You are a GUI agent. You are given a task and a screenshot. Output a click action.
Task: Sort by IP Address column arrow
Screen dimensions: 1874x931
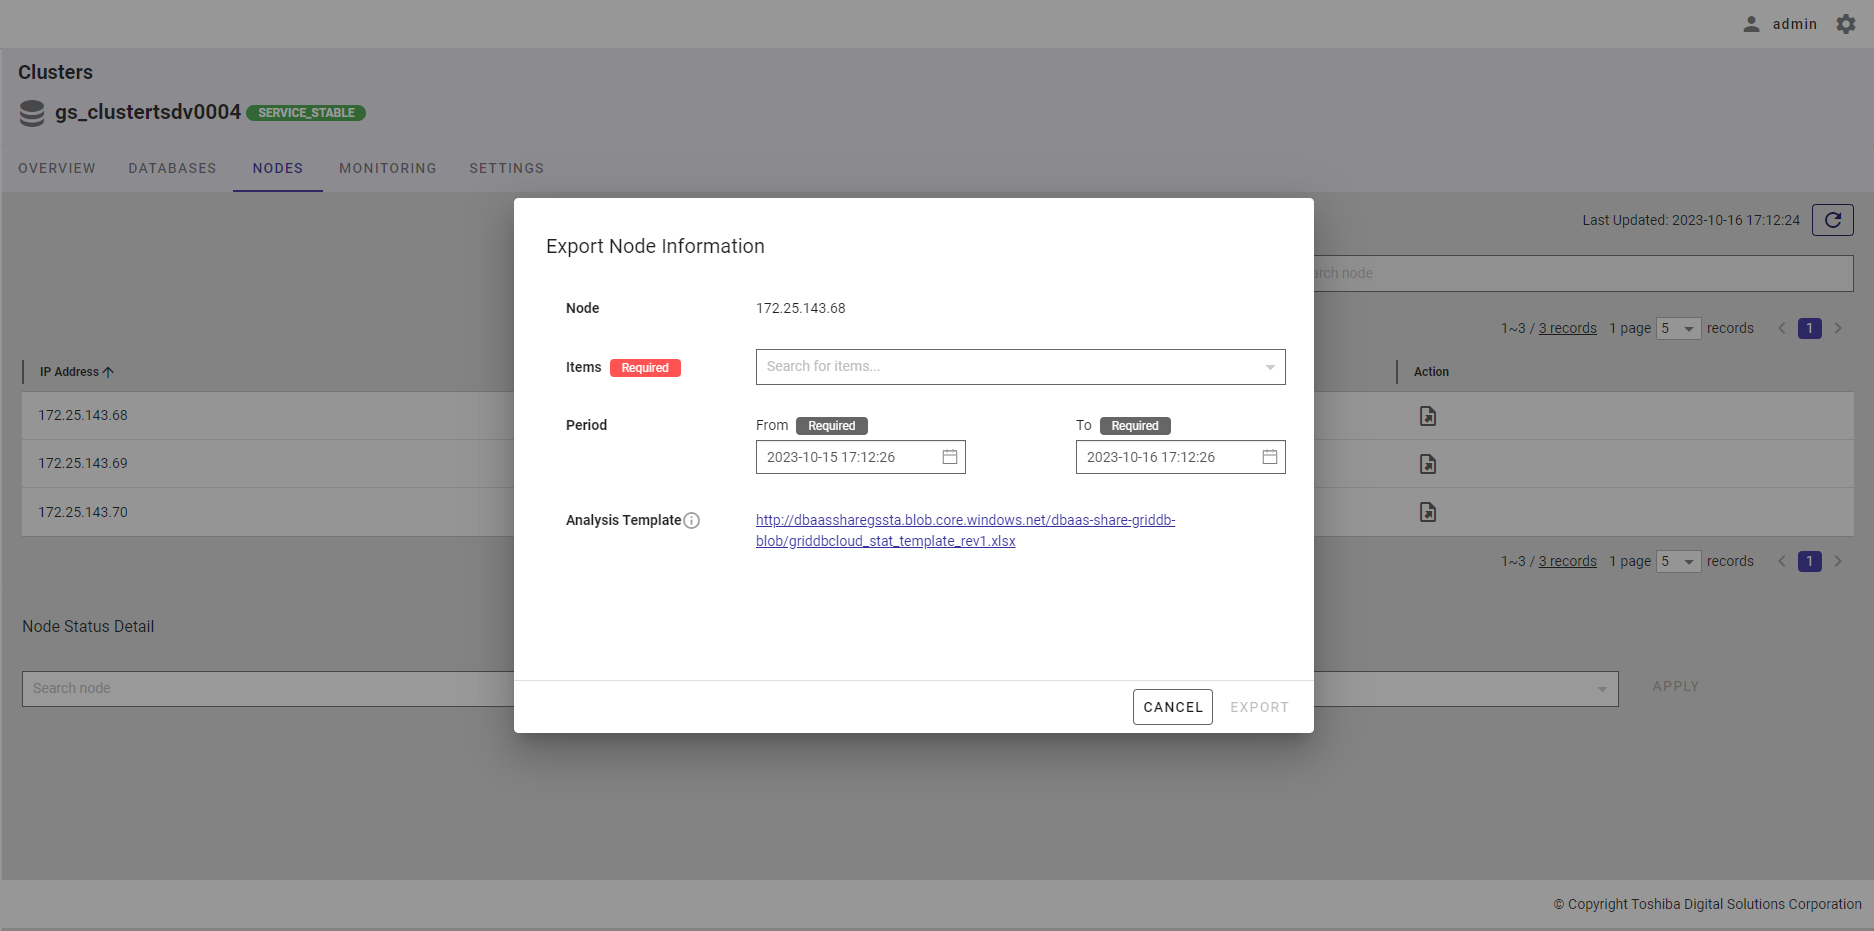coord(108,372)
